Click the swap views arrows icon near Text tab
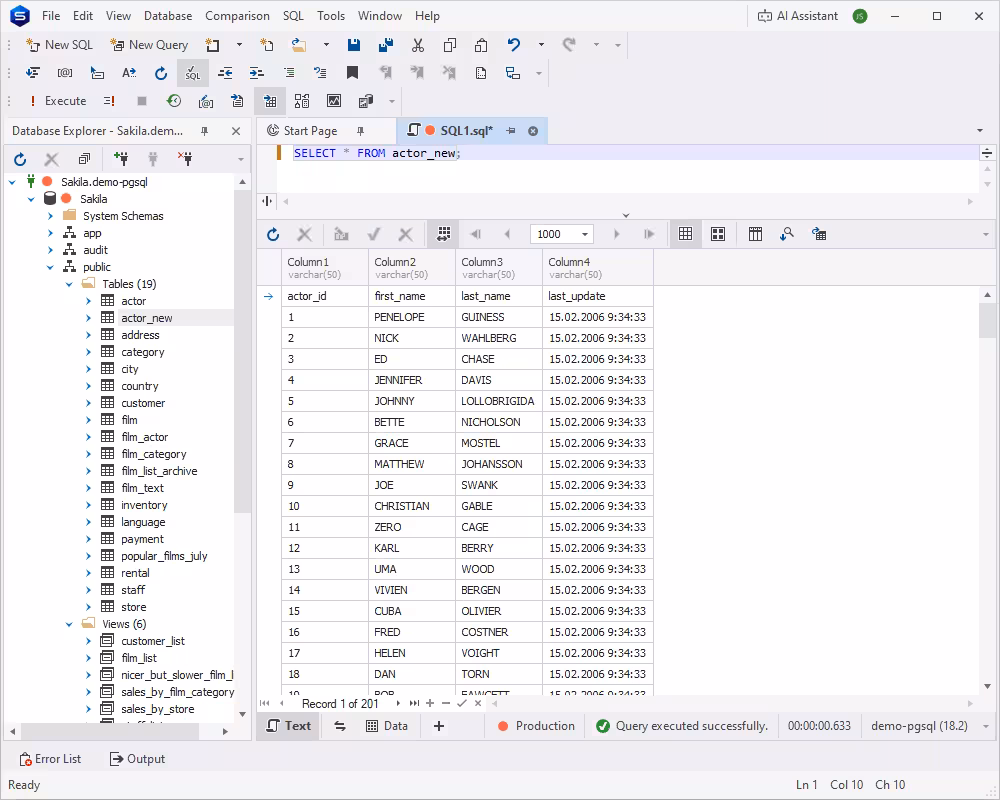This screenshot has height=800, width=1000. pyautogui.click(x=340, y=726)
